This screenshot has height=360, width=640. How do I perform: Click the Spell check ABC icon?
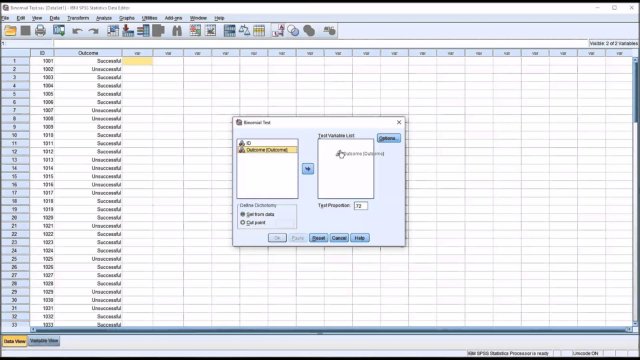pyautogui.click(x=329, y=31)
